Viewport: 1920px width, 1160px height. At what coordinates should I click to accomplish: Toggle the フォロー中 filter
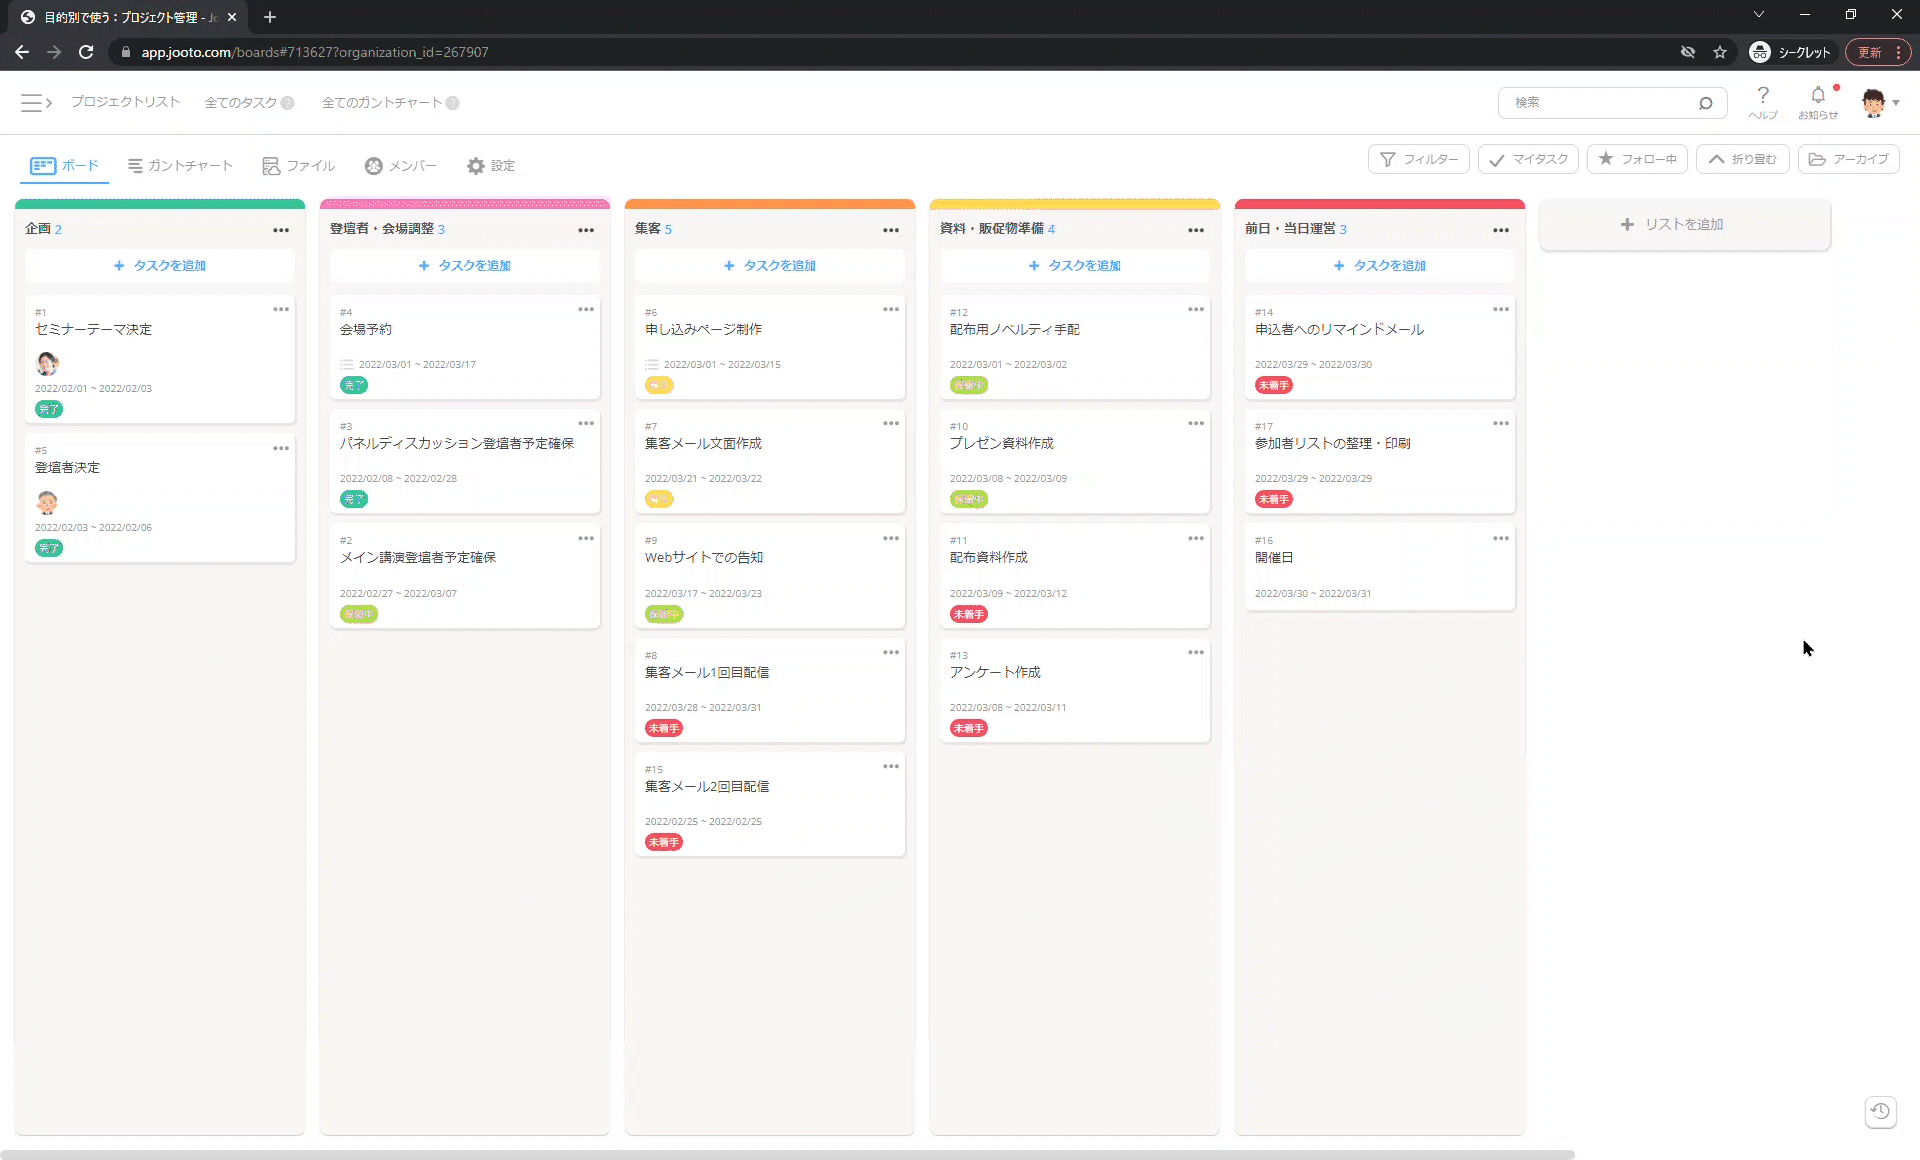click(1637, 159)
